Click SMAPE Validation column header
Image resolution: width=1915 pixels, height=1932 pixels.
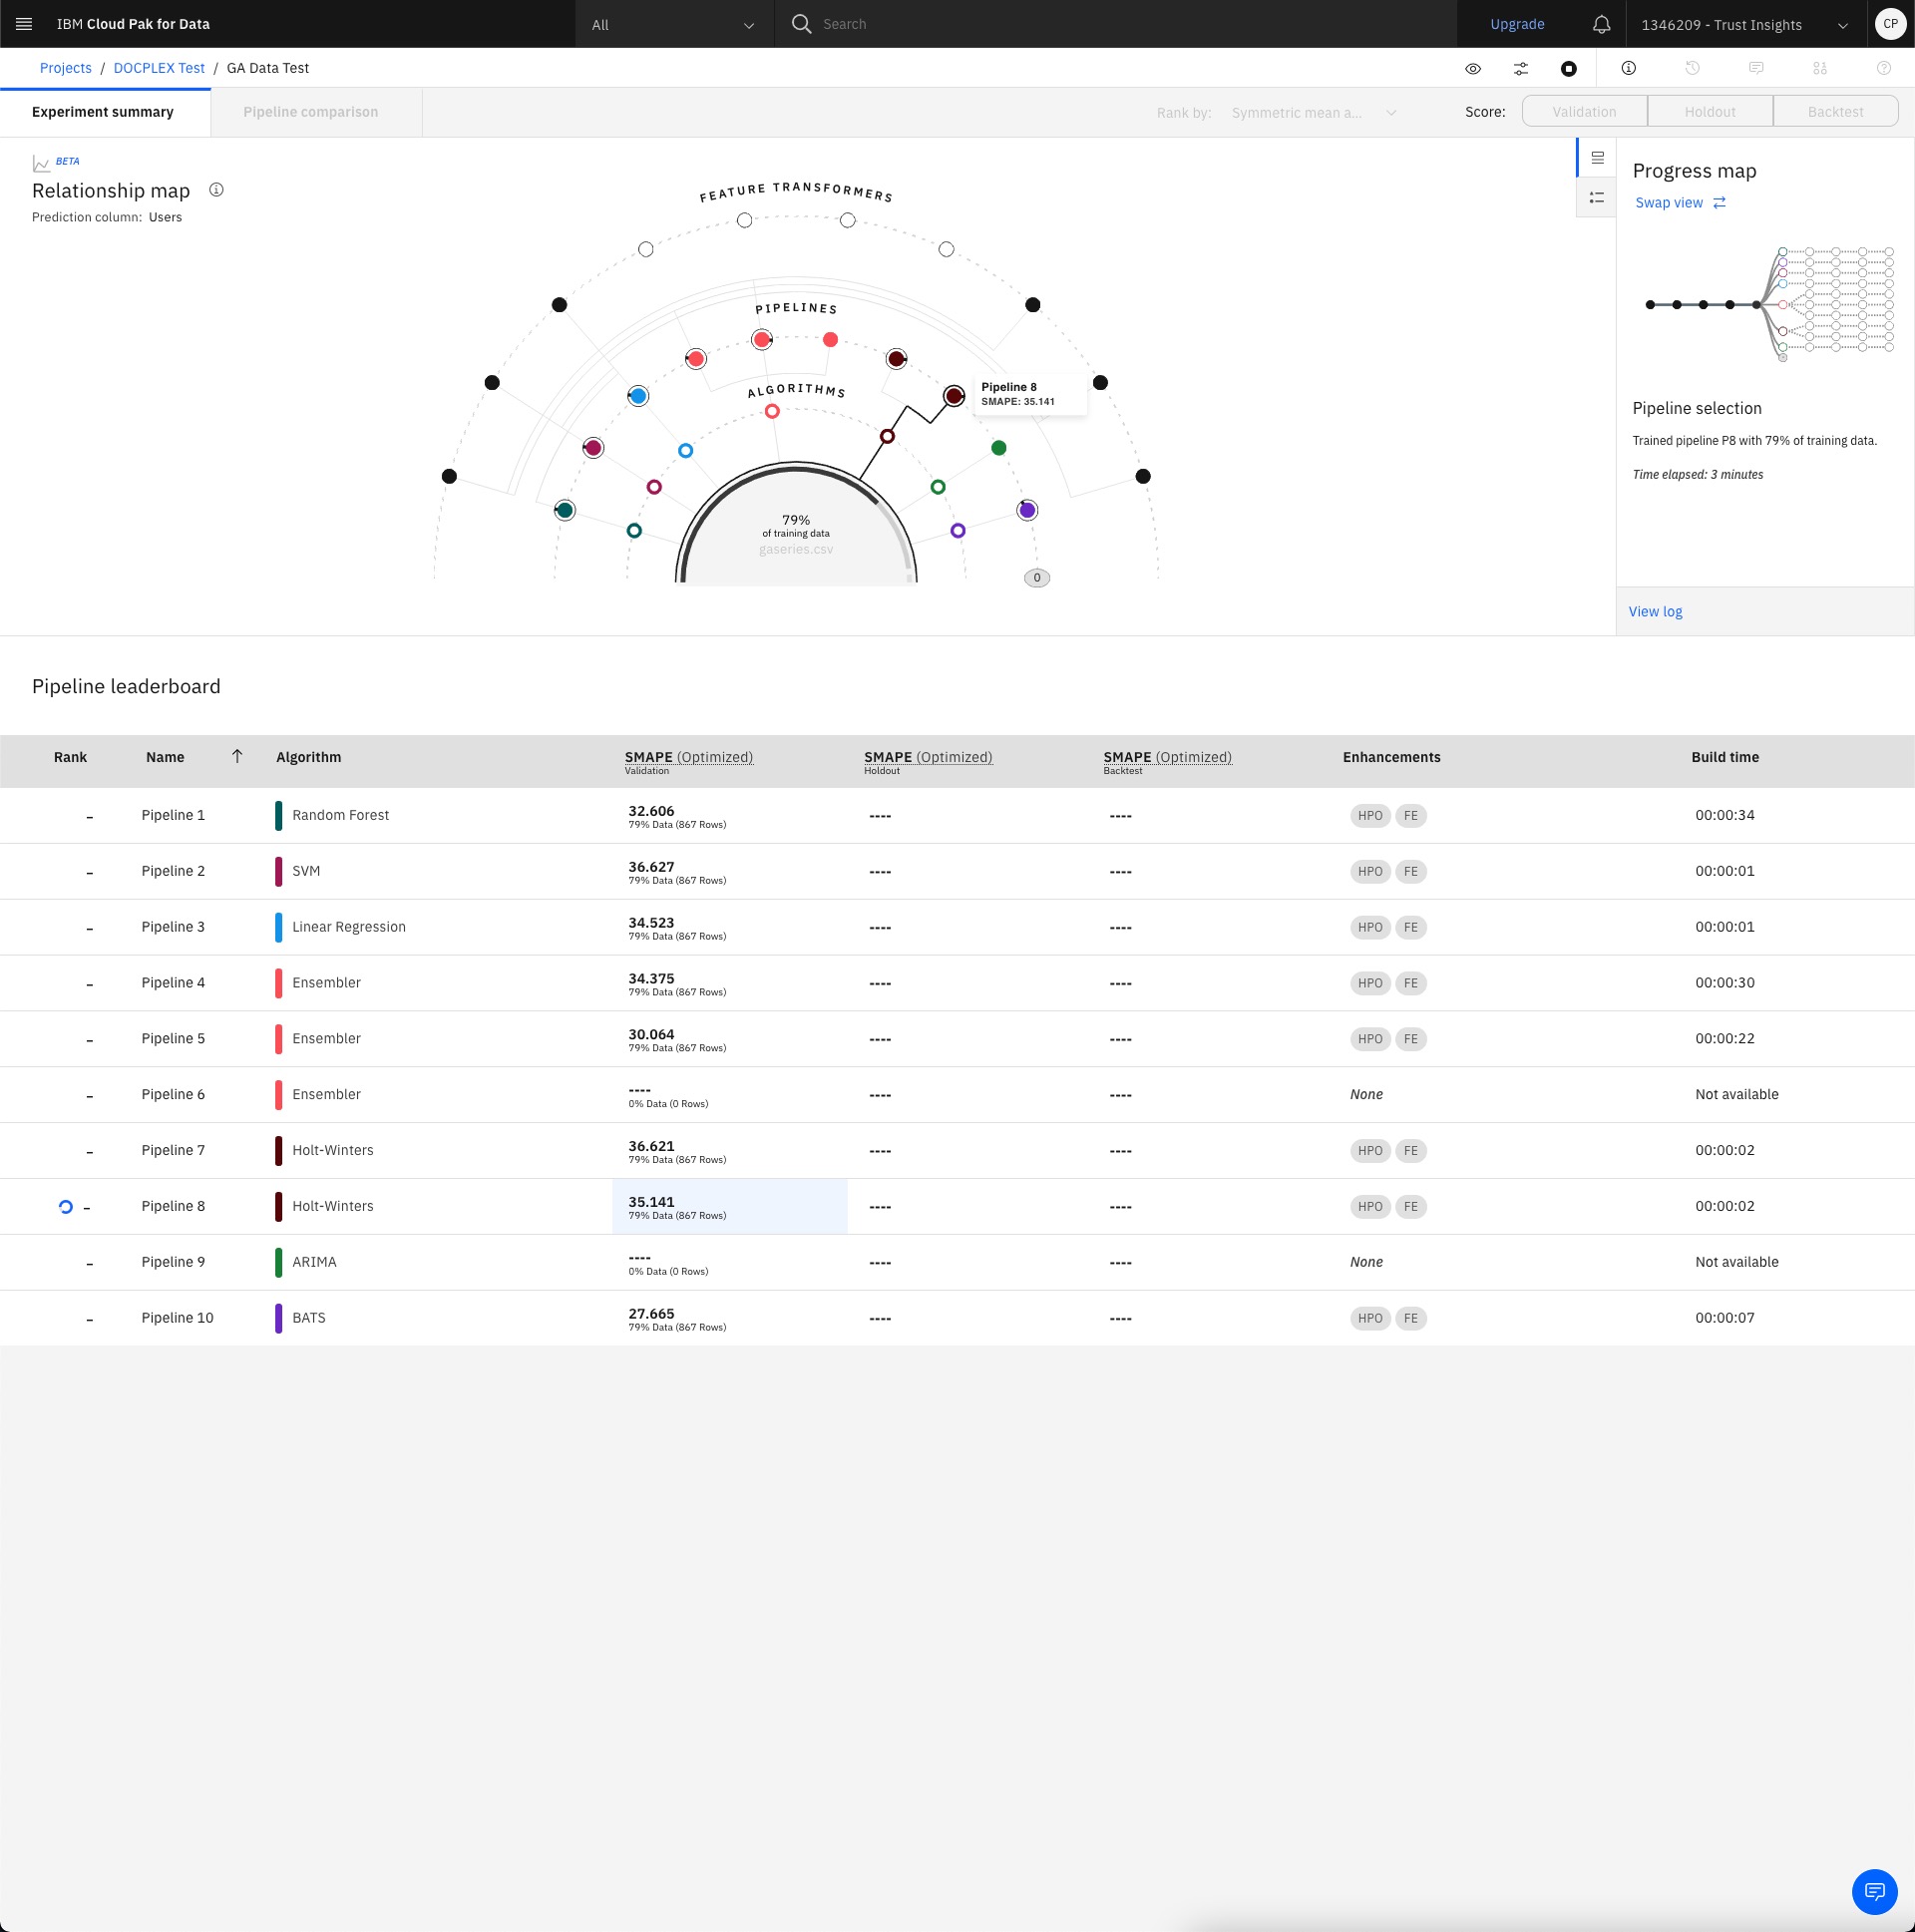pyautogui.click(x=688, y=761)
